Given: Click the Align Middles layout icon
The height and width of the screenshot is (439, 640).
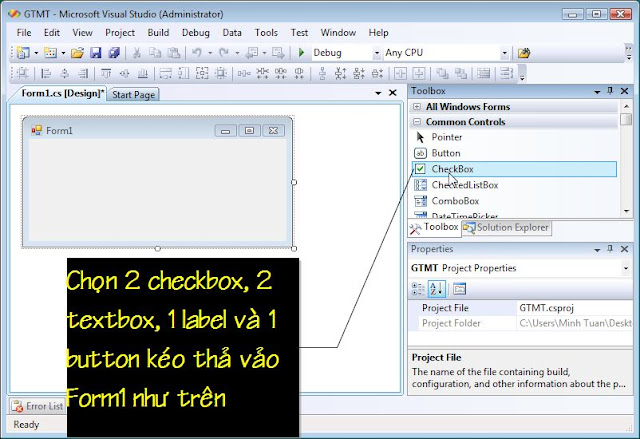Looking at the screenshot, I should coord(124,73).
